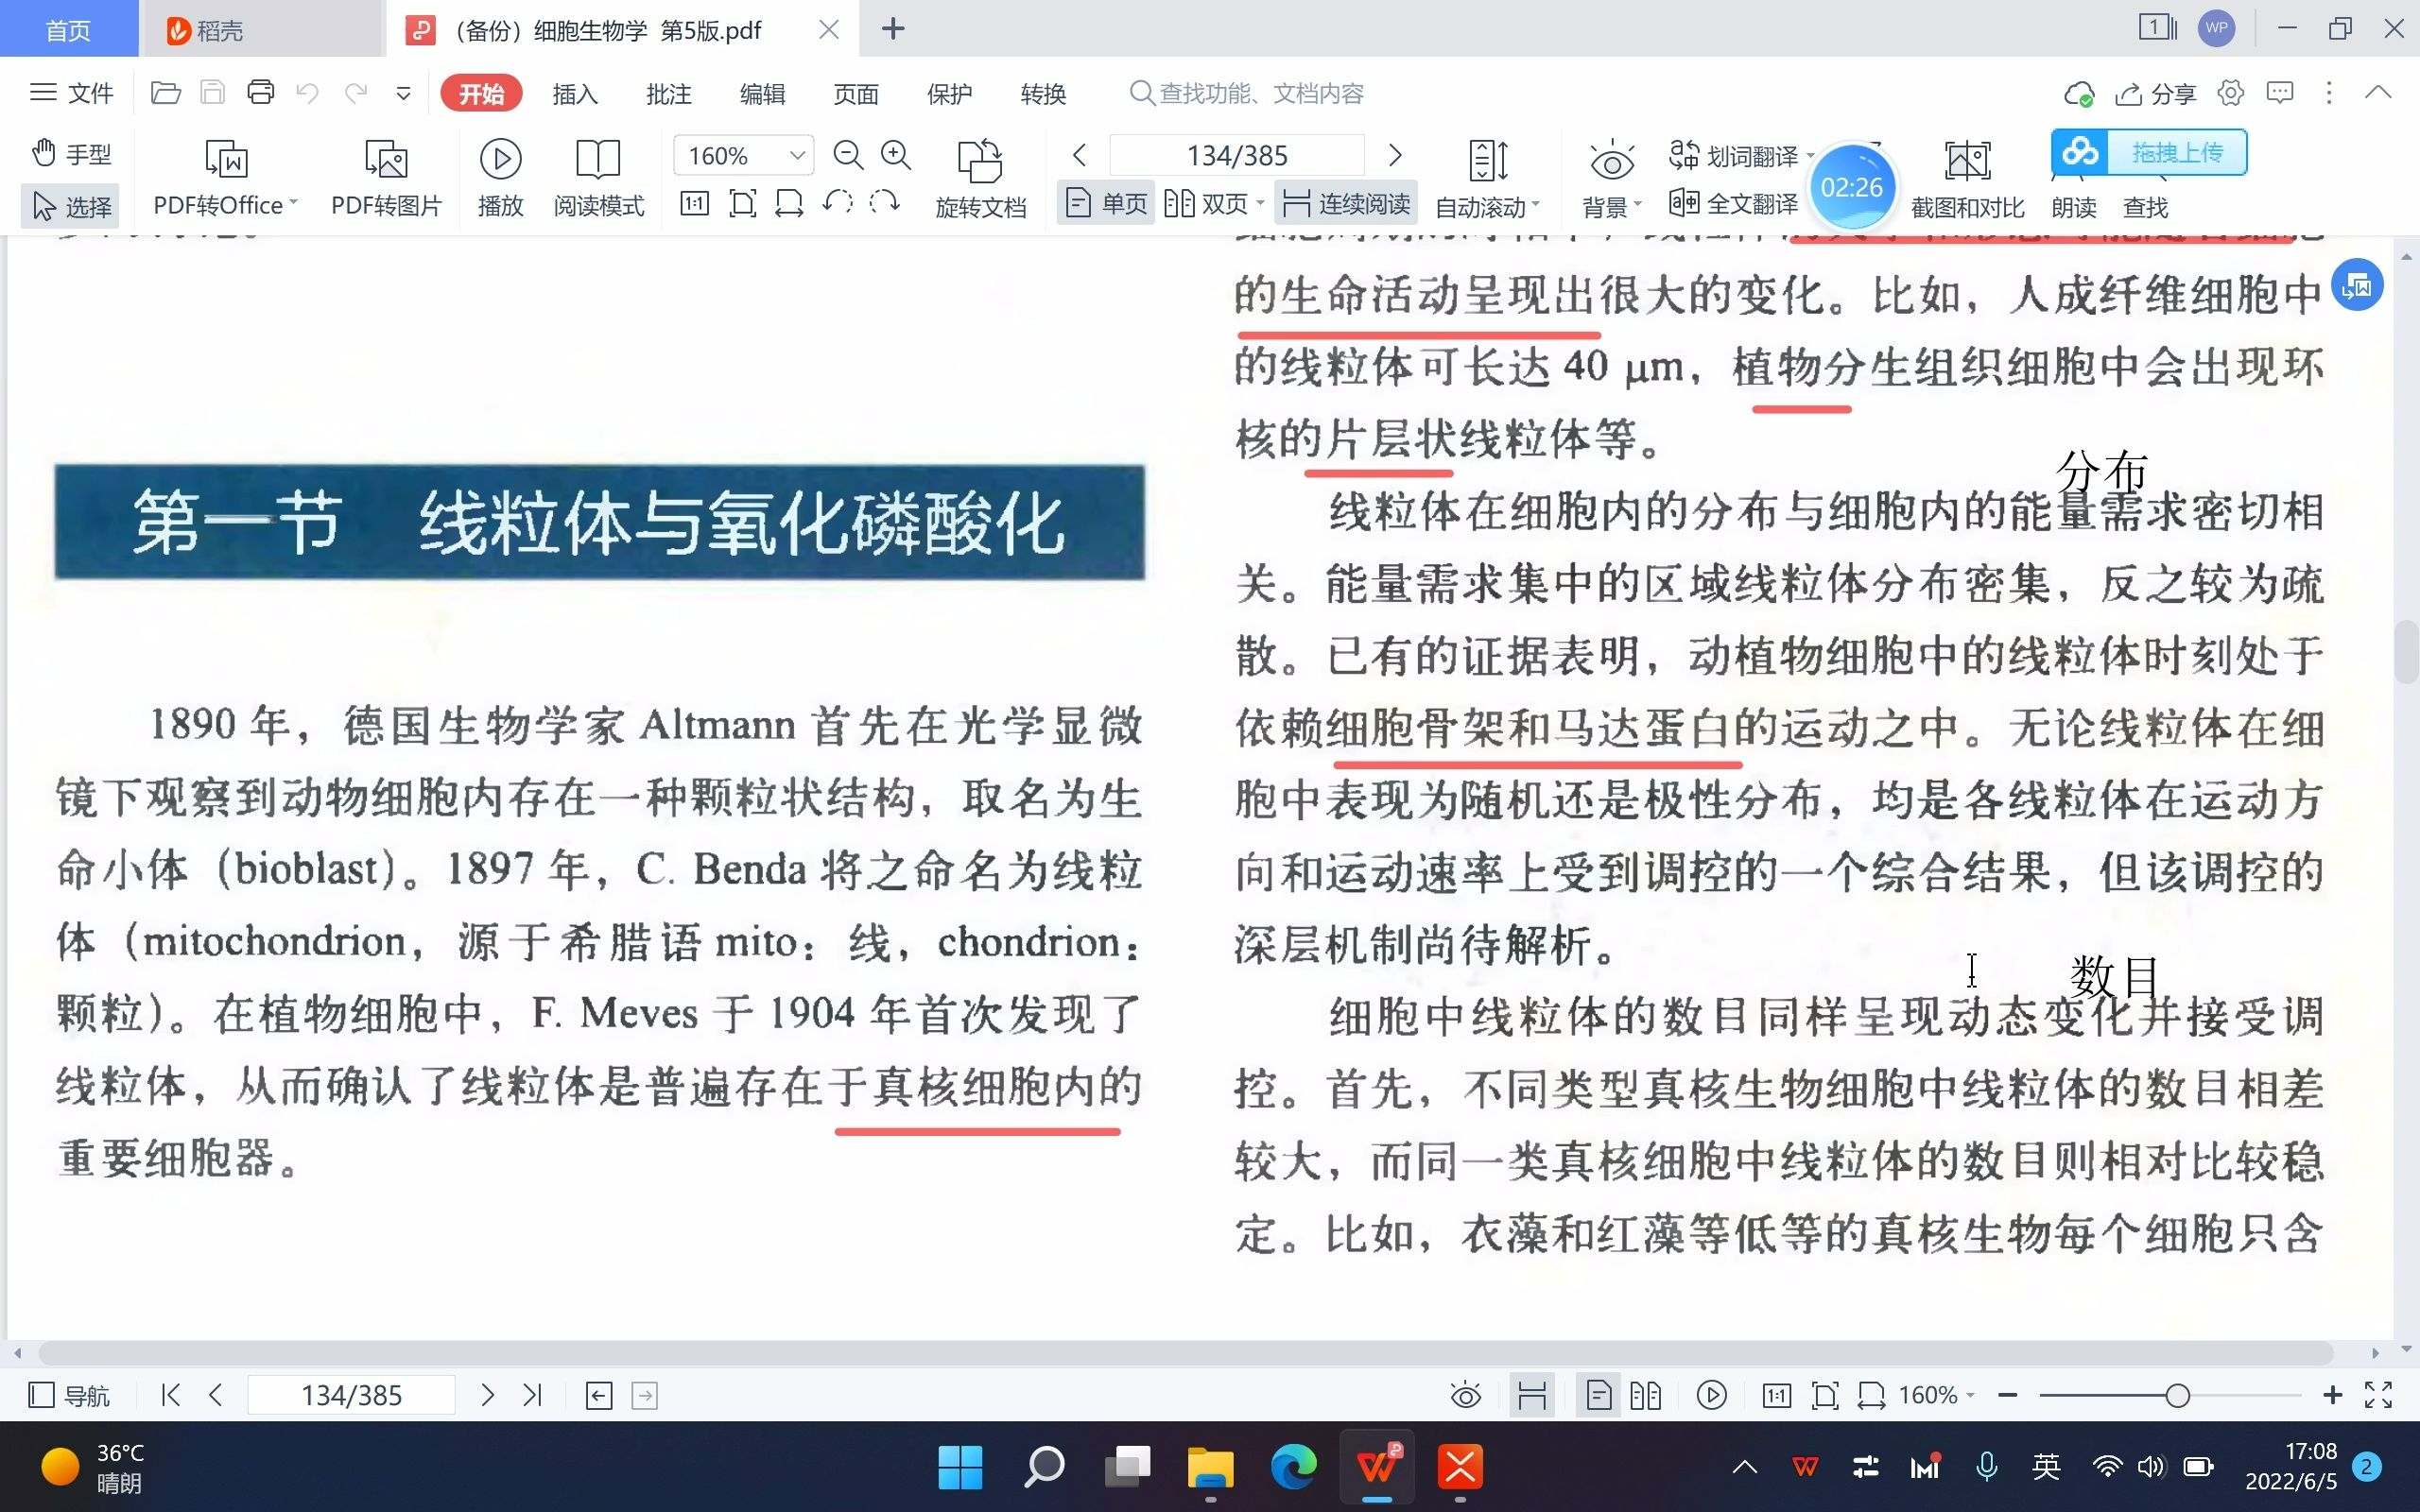Select the 开始 ribbon tab
The image size is (2420, 1512).
[481, 93]
